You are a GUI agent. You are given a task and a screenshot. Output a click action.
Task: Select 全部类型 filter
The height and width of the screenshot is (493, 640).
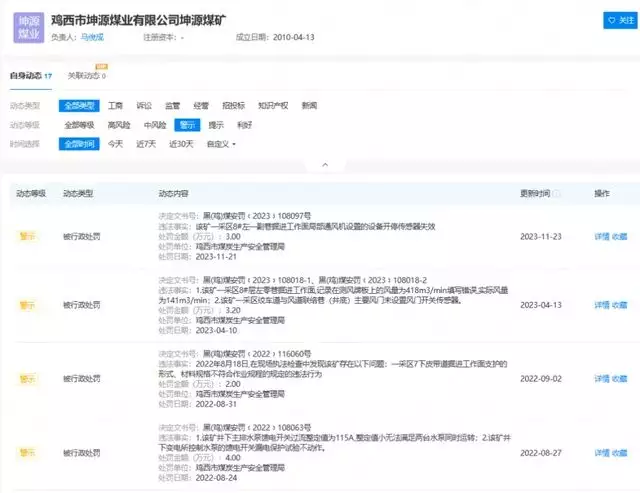tap(79, 106)
